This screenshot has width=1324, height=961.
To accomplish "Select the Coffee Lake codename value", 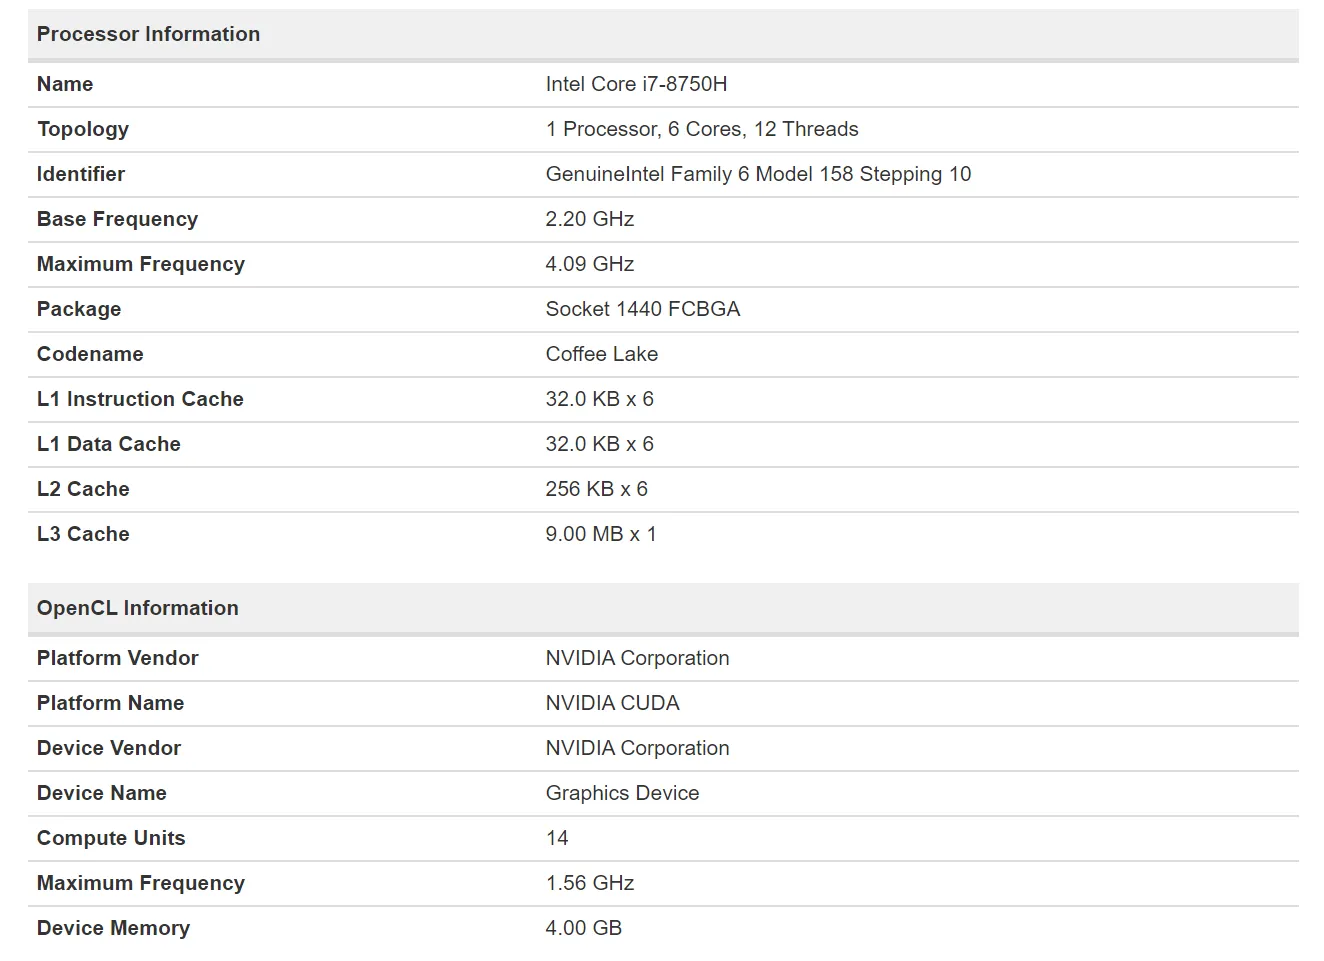I will click(x=601, y=354).
